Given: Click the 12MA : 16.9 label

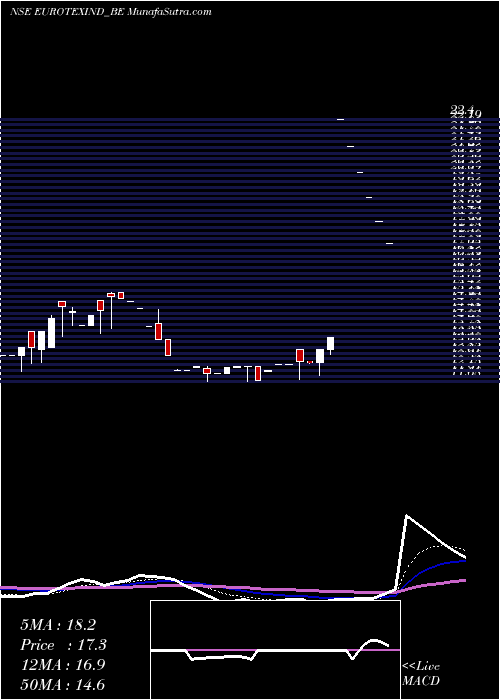Looking at the screenshot, I should click(x=62, y=665).
